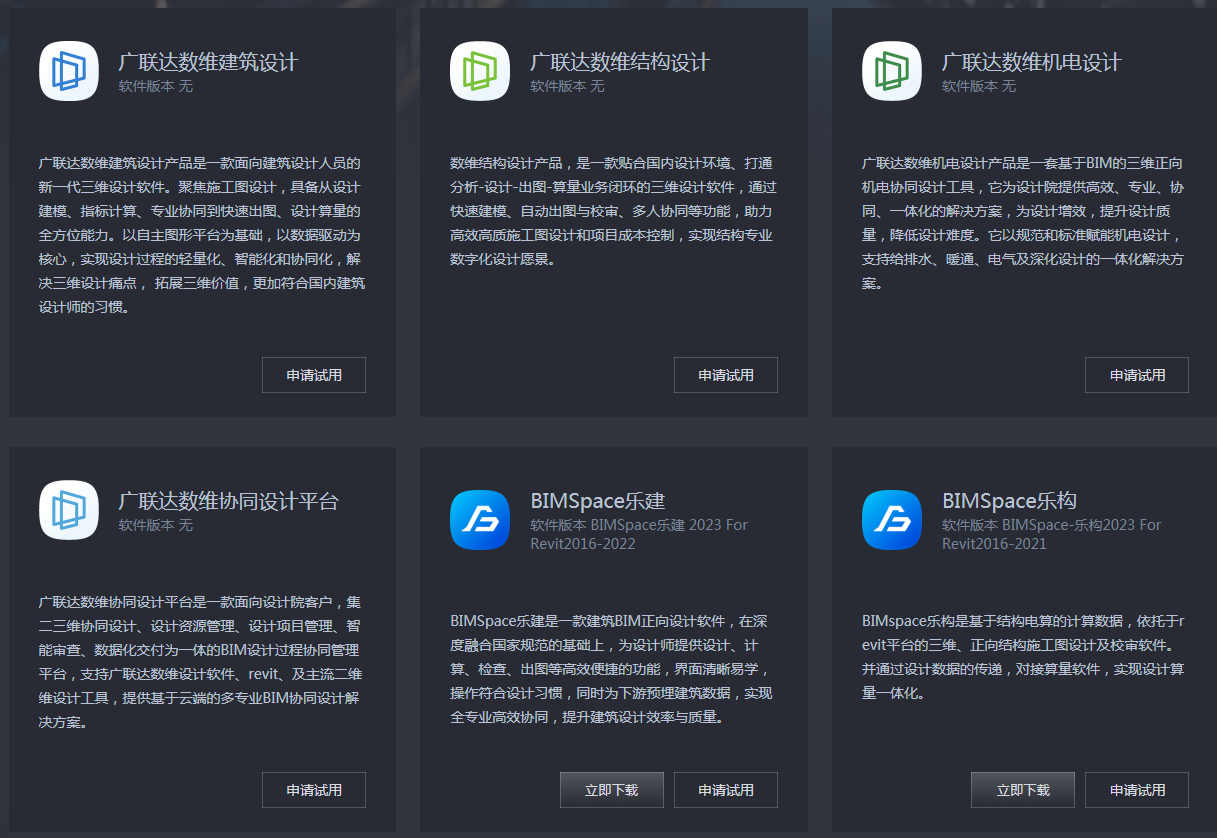
Task: Click the 数维结构设计产品 description paragraph
Action: click(x=612, y=211)
